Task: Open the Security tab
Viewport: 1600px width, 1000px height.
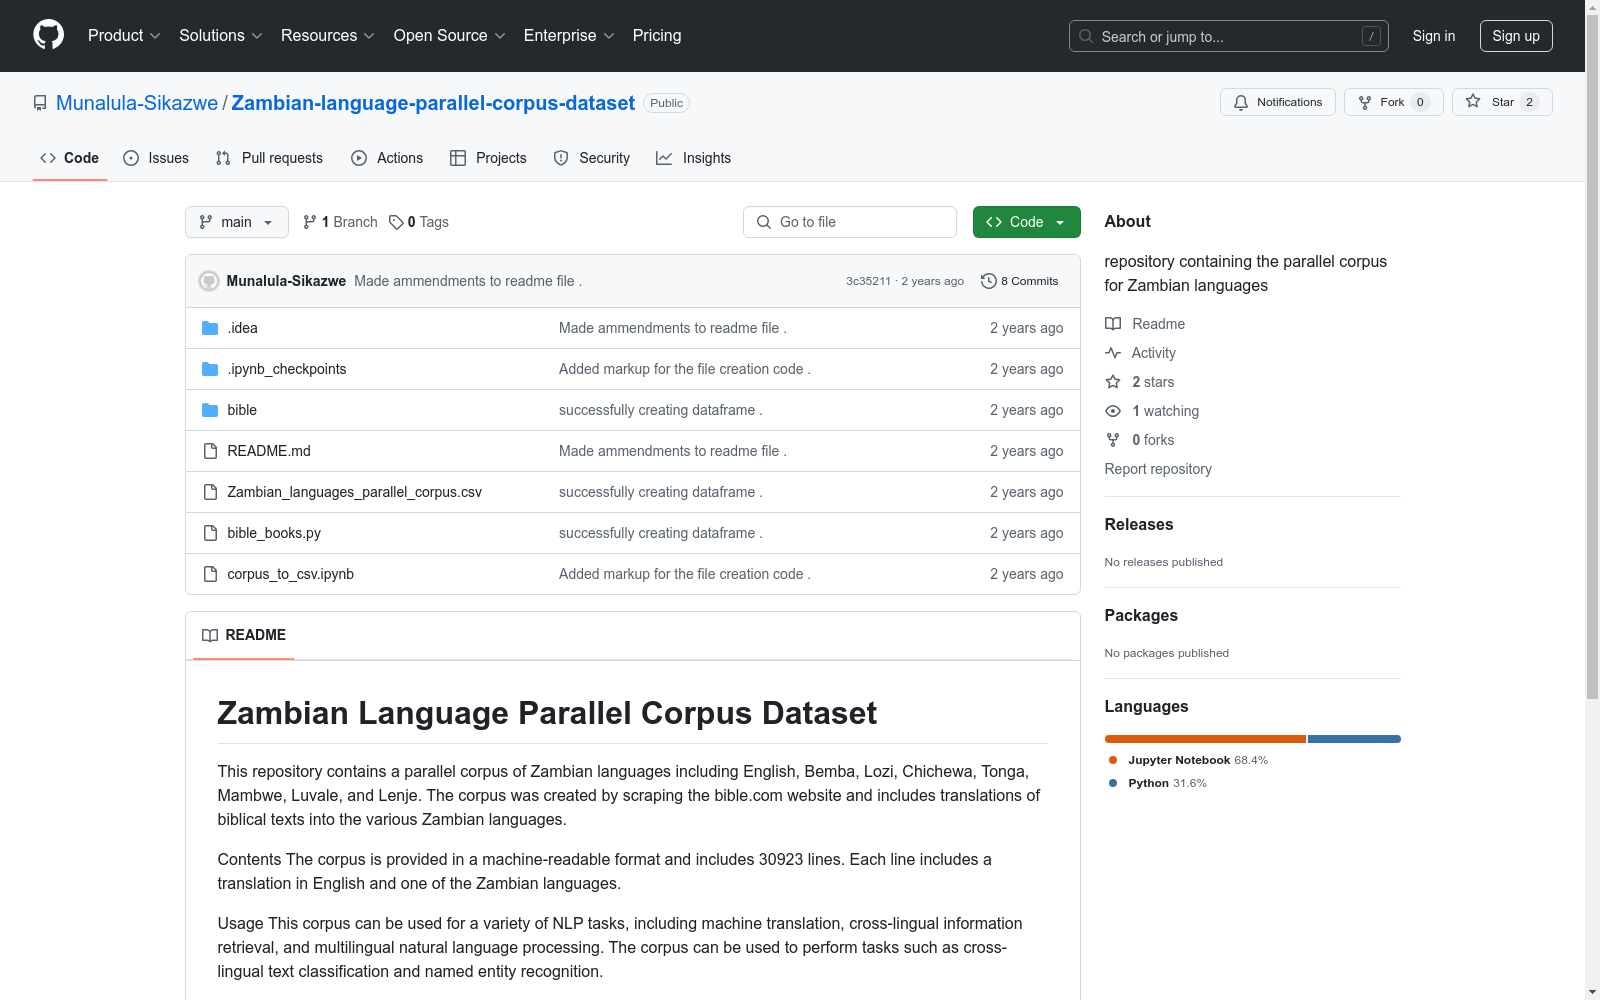Action: tap(592, 158)
